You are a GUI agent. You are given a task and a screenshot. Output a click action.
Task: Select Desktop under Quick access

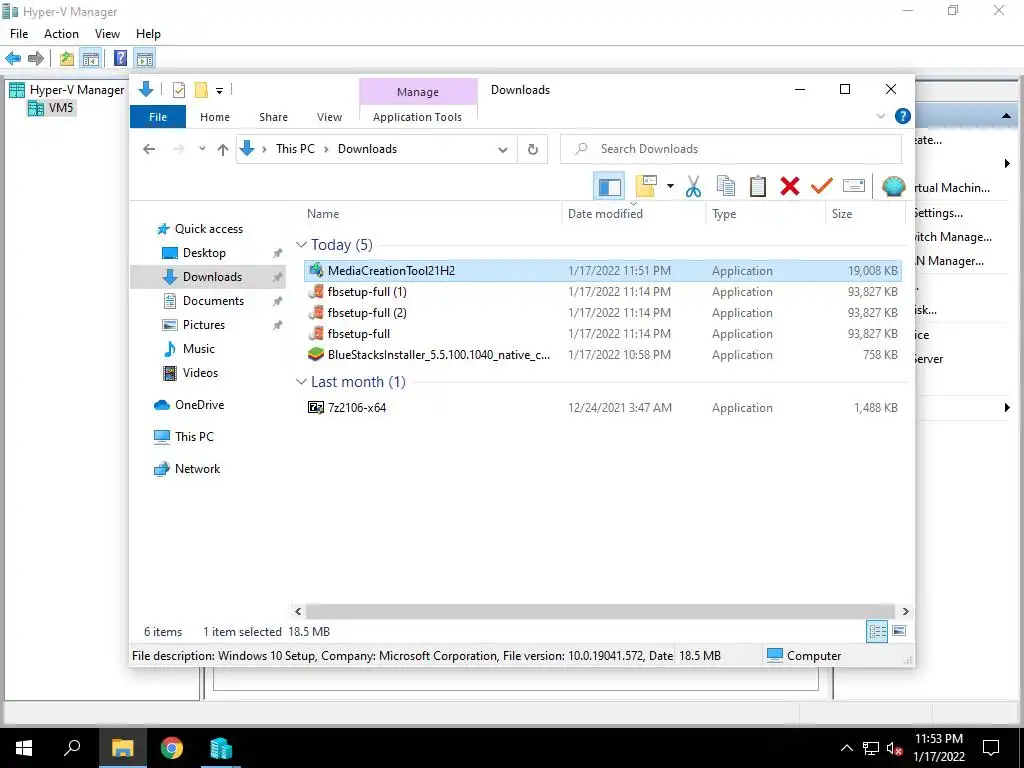[204, 253]
